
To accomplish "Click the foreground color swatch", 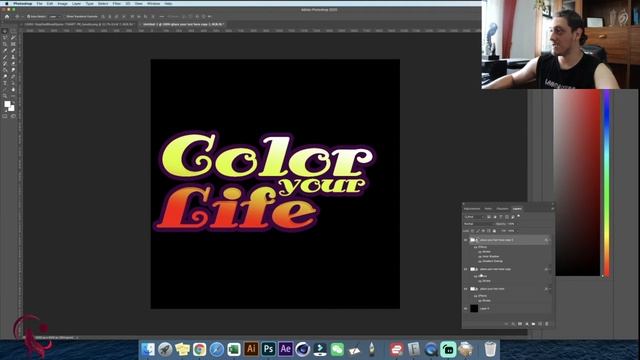I will click(7, 104).
